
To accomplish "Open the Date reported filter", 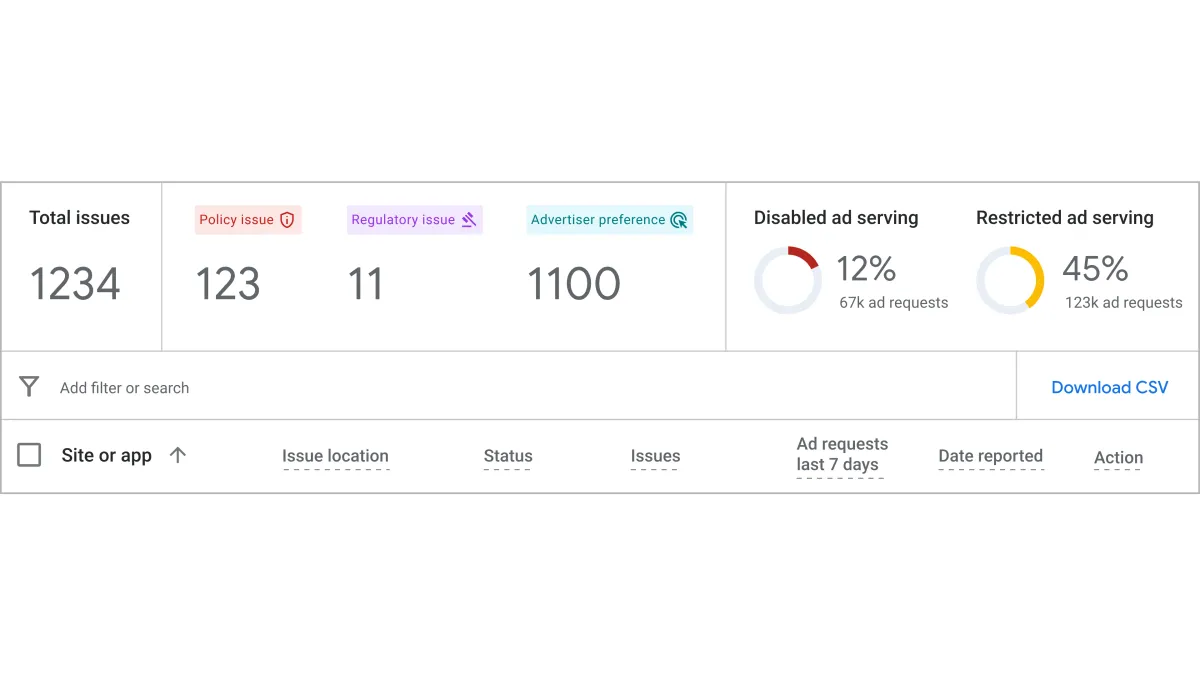I will pos(991,455).
